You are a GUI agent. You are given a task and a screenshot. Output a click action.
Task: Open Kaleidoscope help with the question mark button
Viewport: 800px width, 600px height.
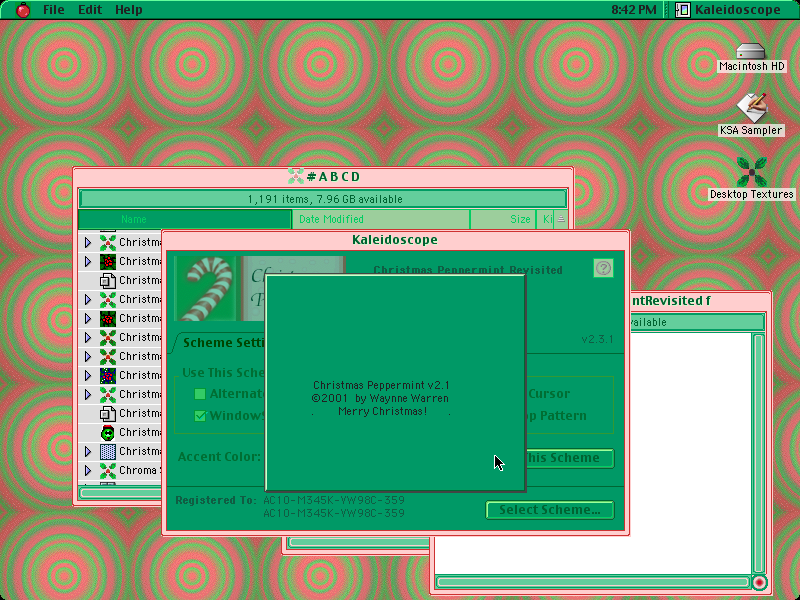(x=603, y=268)
